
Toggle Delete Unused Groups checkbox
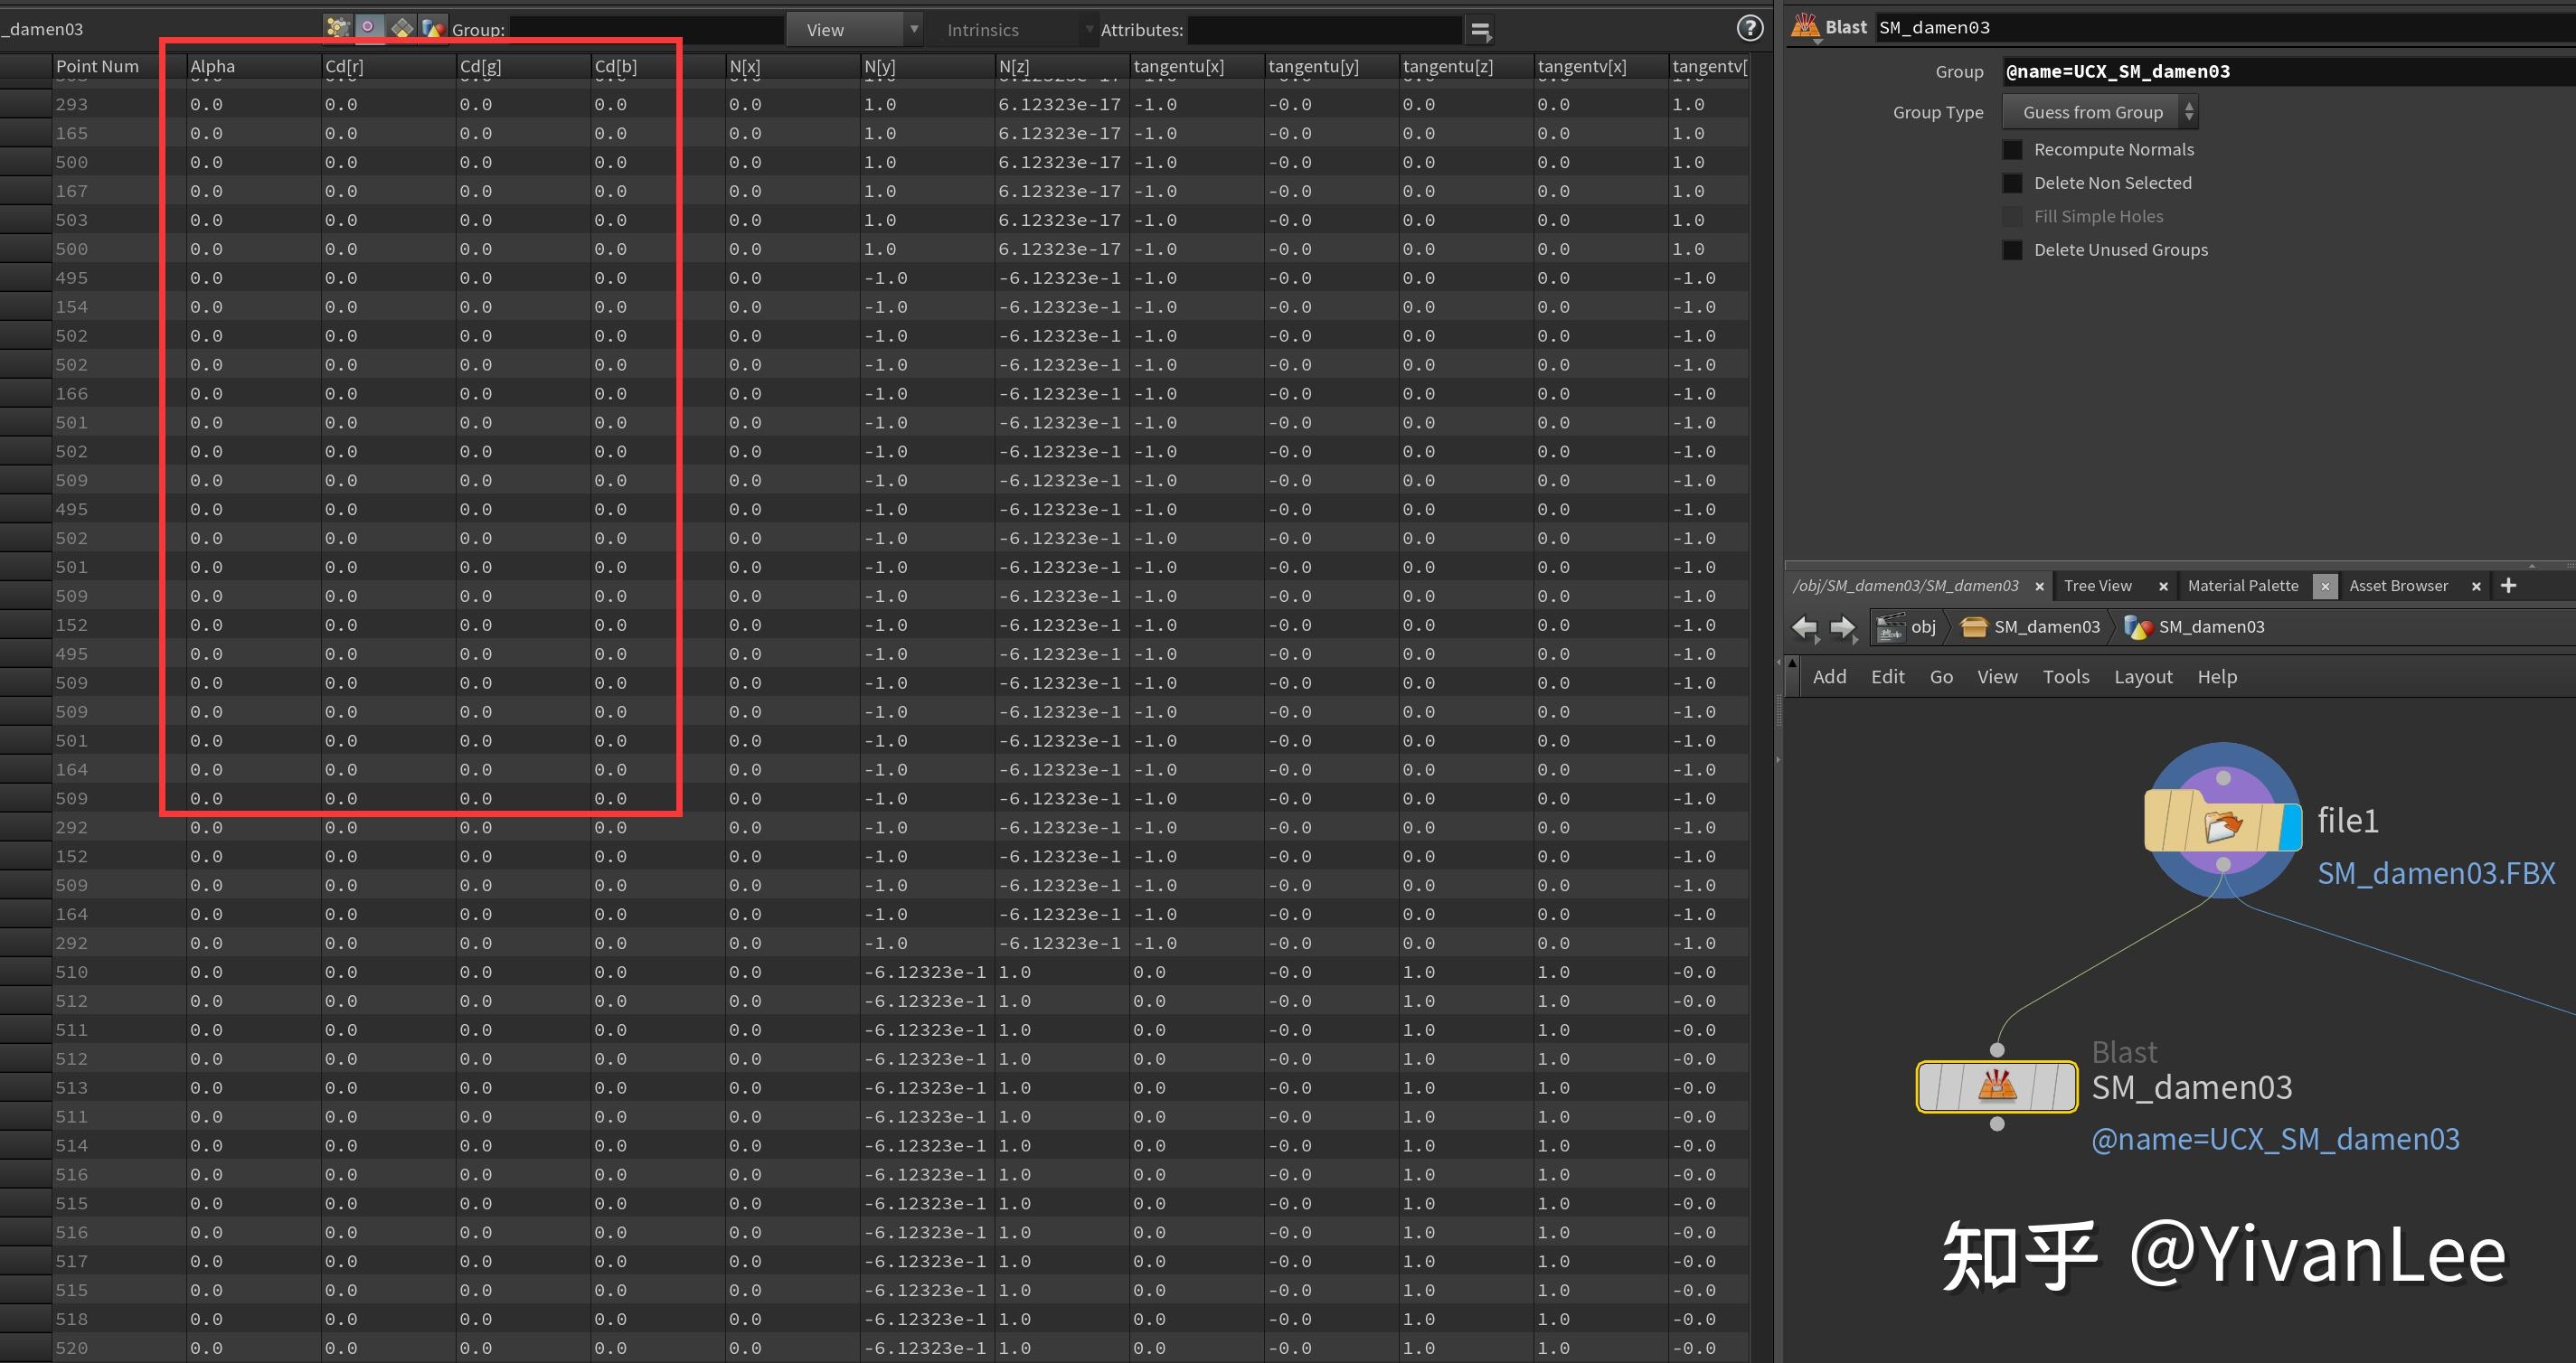tap(2012, 250)
